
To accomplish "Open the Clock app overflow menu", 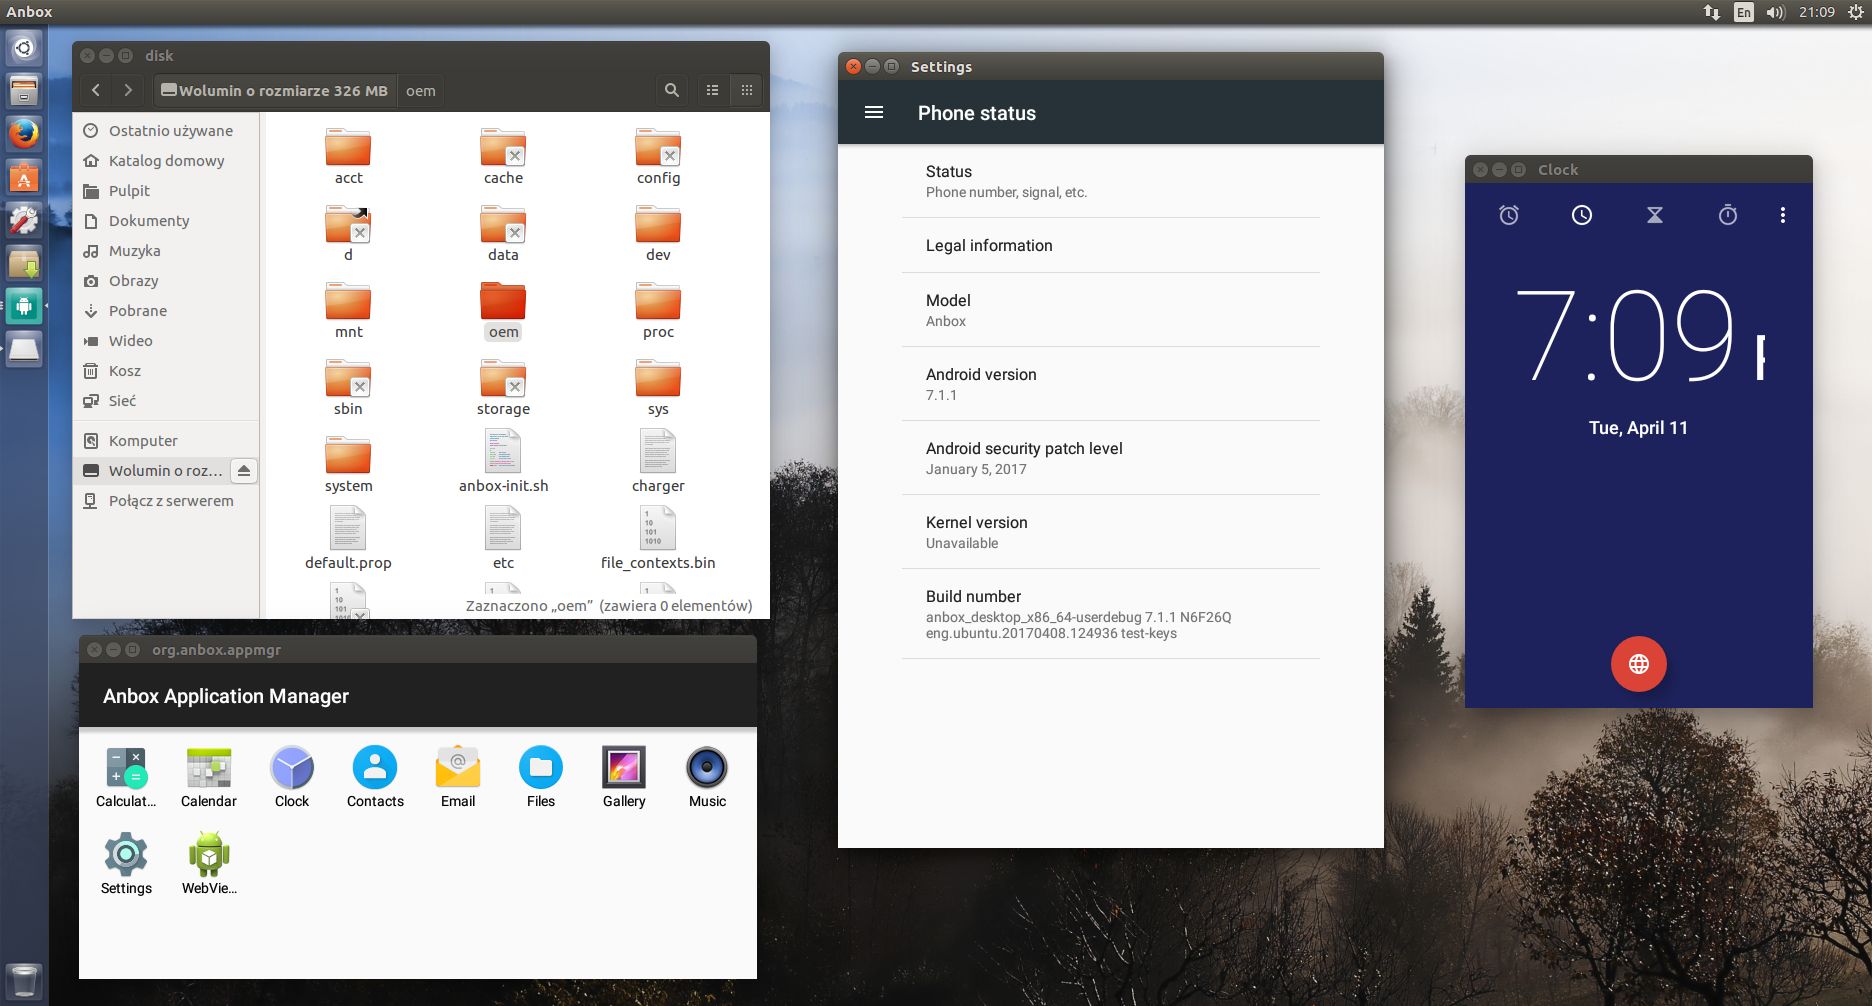I will click(x=1782, y=215).
